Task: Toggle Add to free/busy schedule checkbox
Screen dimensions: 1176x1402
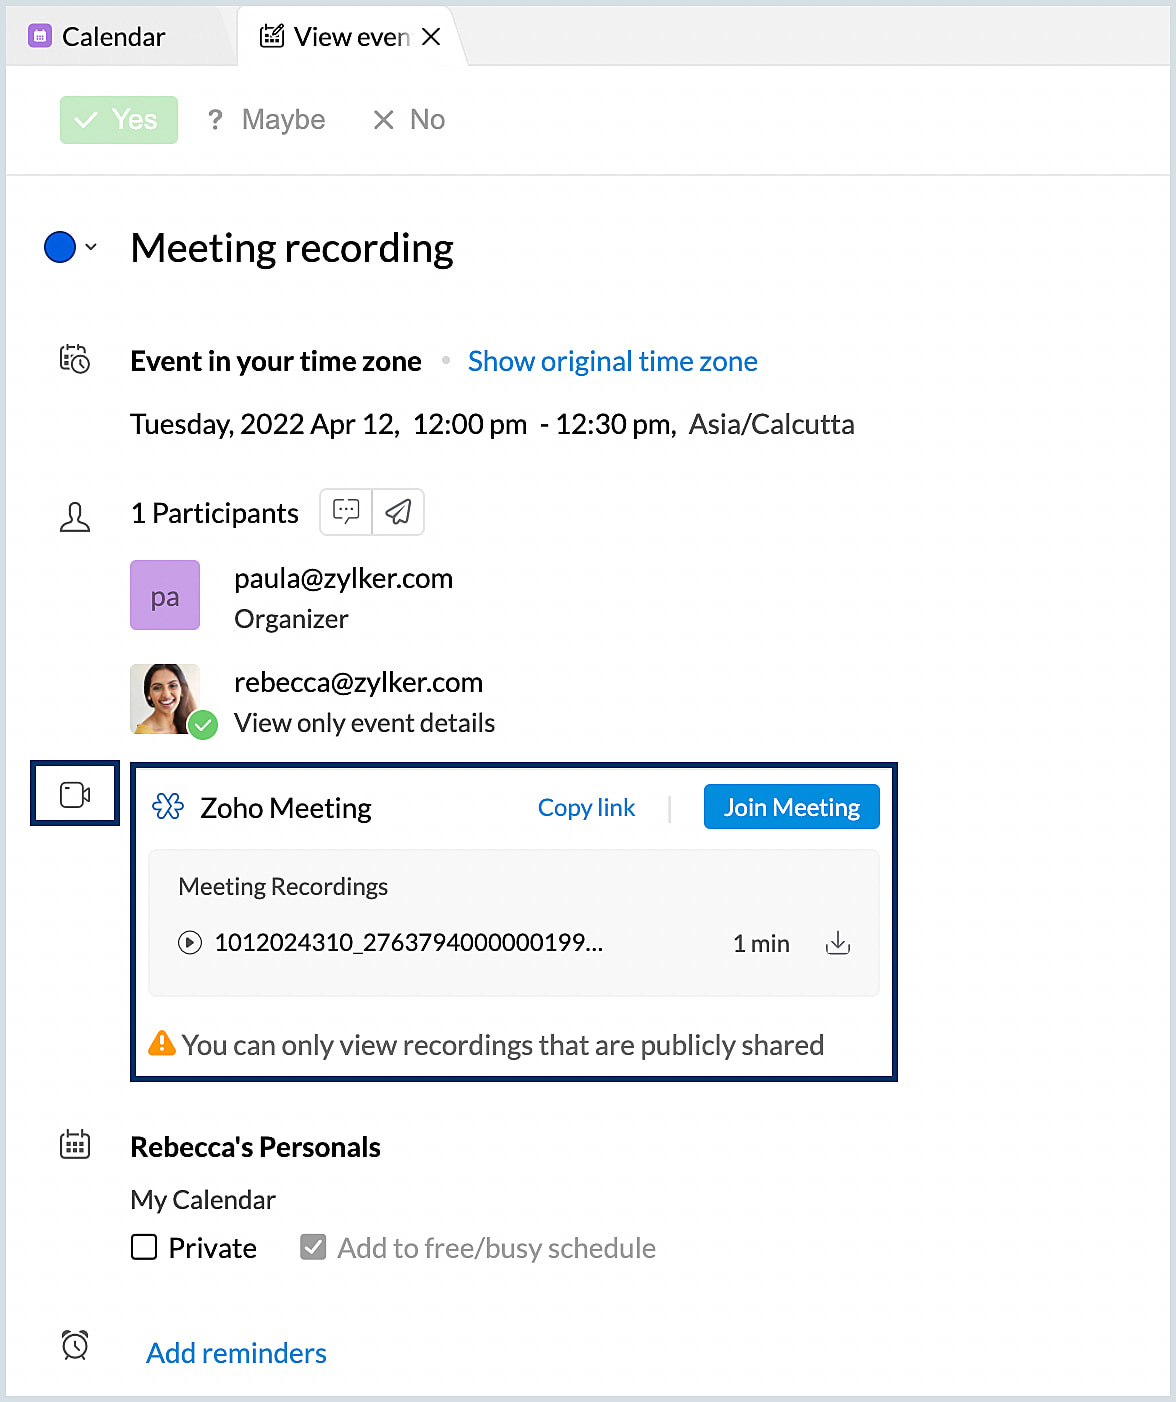Action: [313, 1247]
